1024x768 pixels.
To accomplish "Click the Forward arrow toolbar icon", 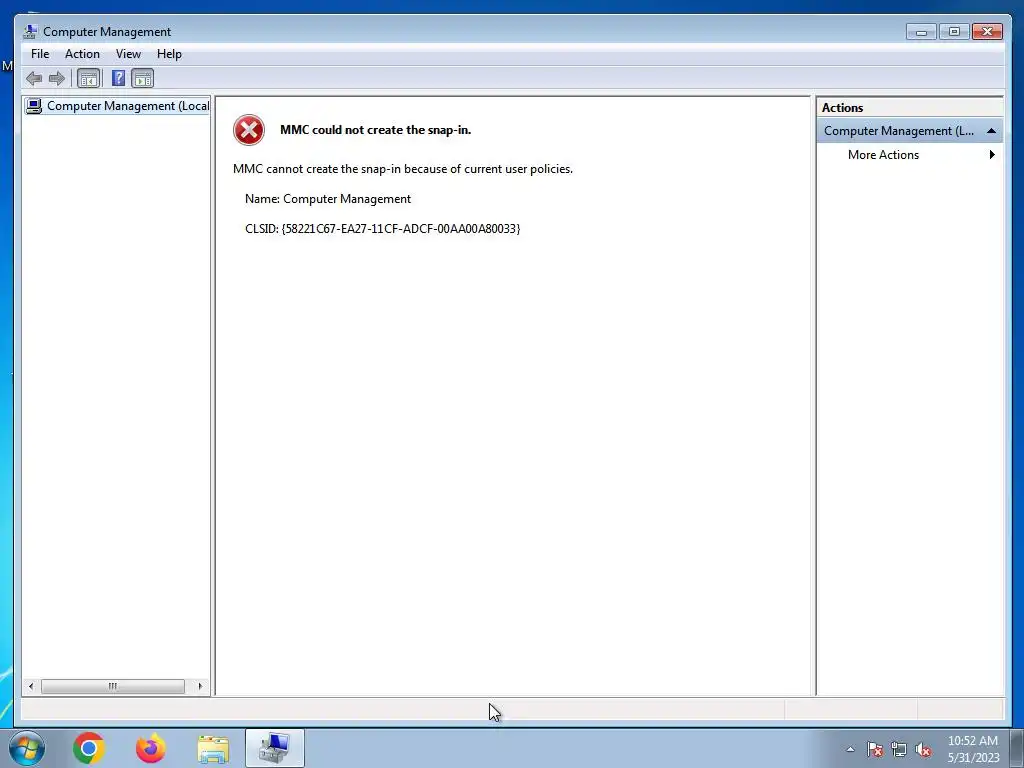I will point(57,79).
